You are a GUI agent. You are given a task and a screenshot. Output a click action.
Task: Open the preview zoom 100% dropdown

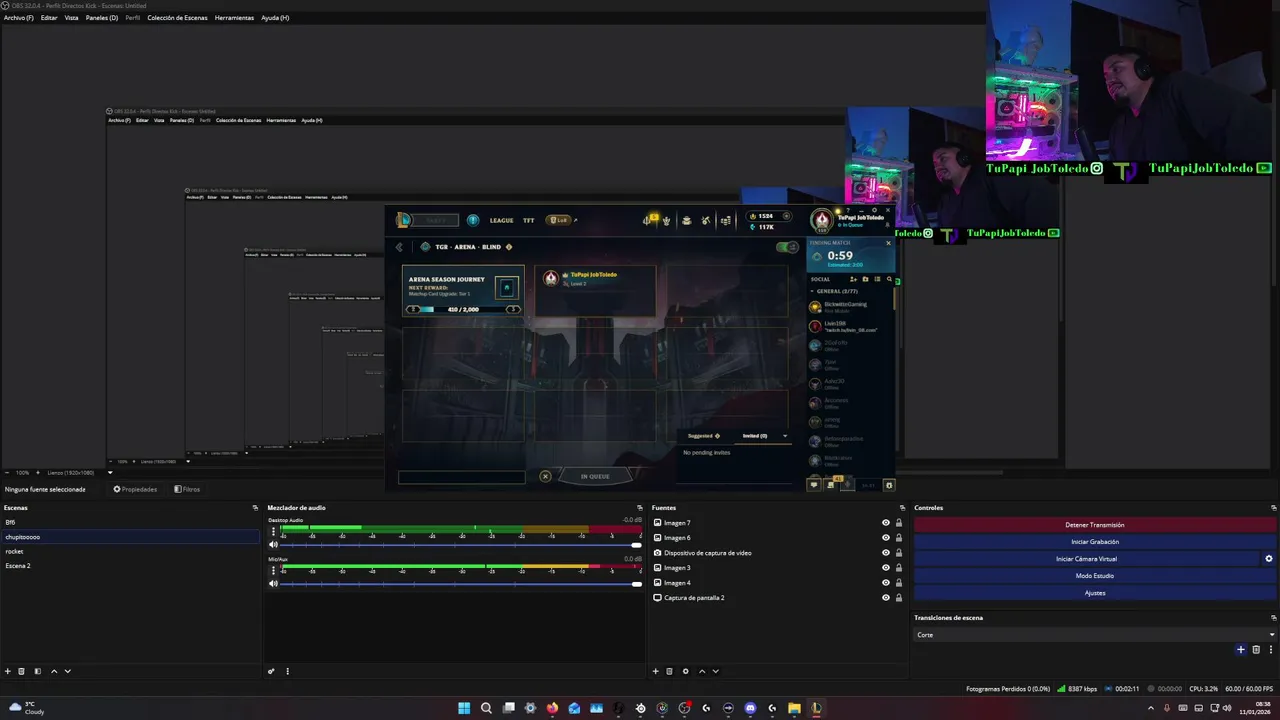pos(22,473)
